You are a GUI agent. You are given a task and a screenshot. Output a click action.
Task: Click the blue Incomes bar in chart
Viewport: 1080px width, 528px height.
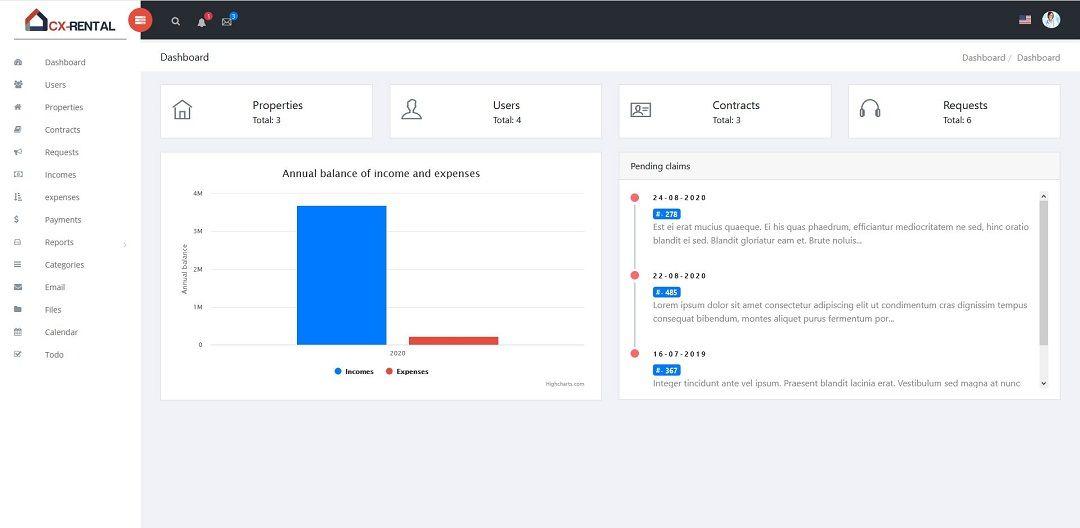(341, 275)
